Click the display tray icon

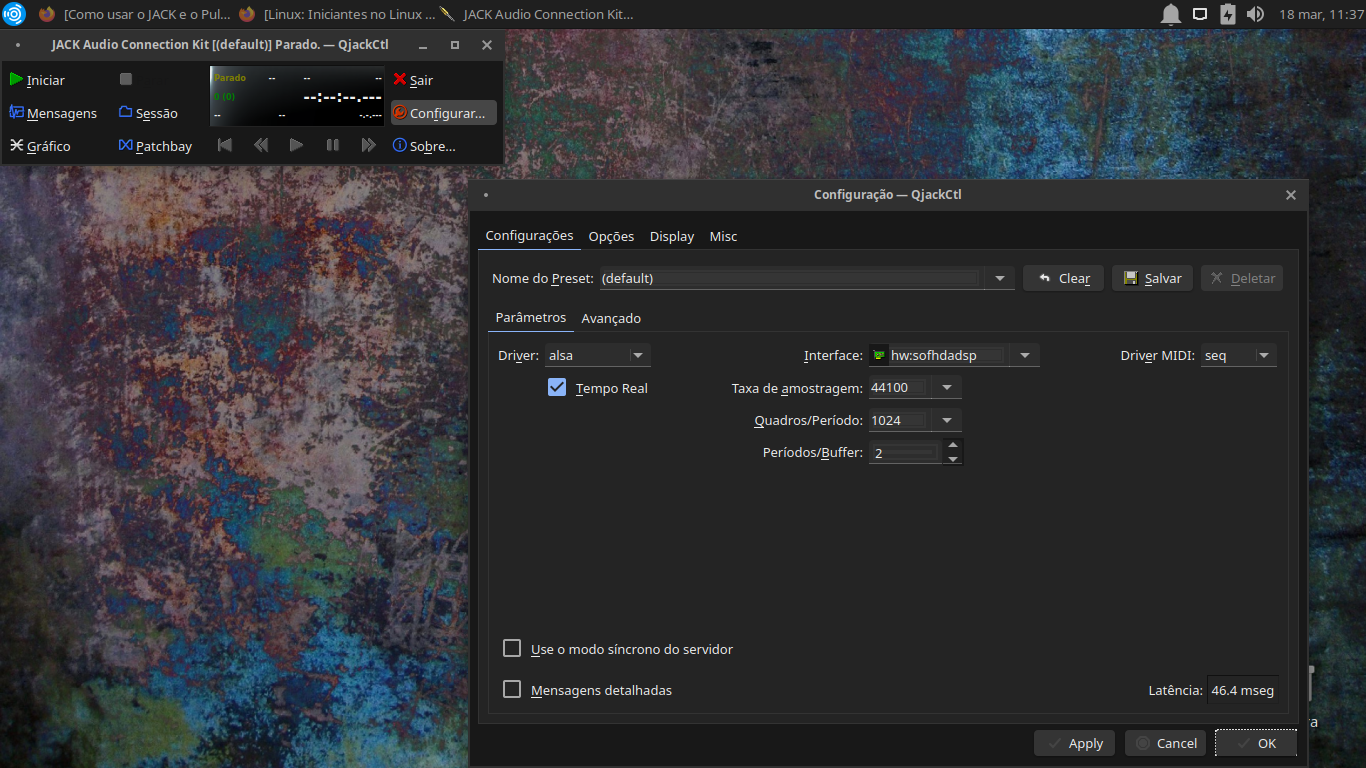click(x=1200, y=14)
